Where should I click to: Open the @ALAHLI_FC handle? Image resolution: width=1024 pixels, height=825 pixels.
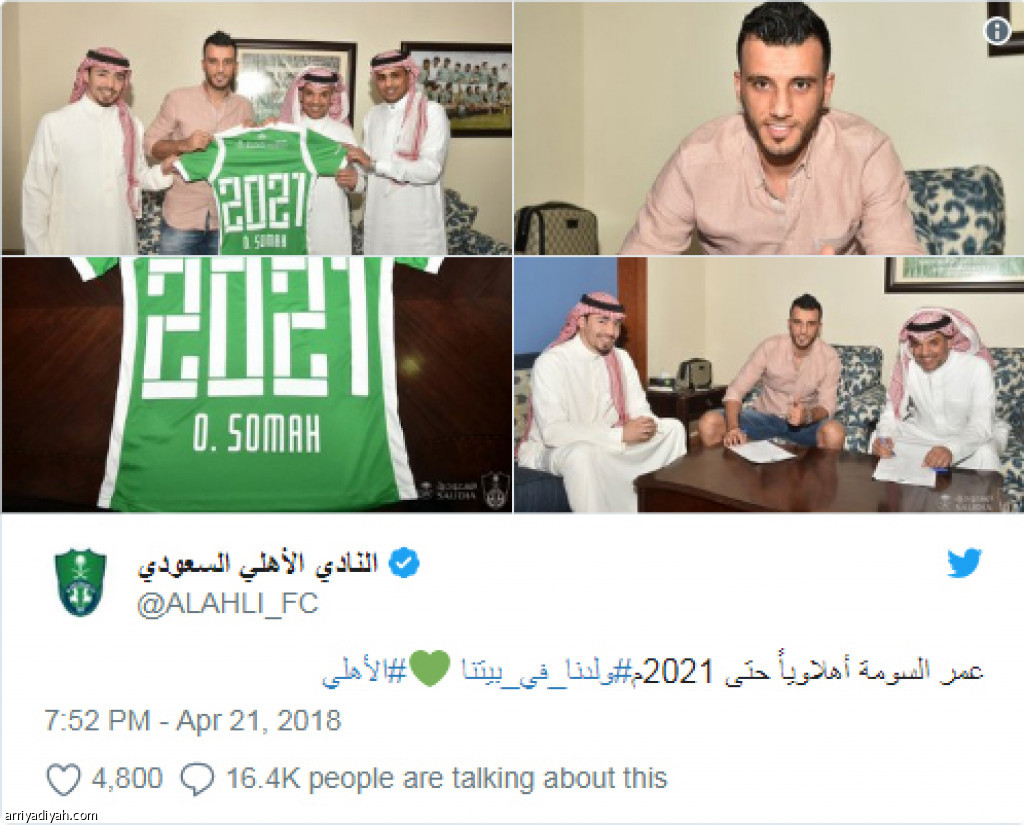[x=227, y=604]
